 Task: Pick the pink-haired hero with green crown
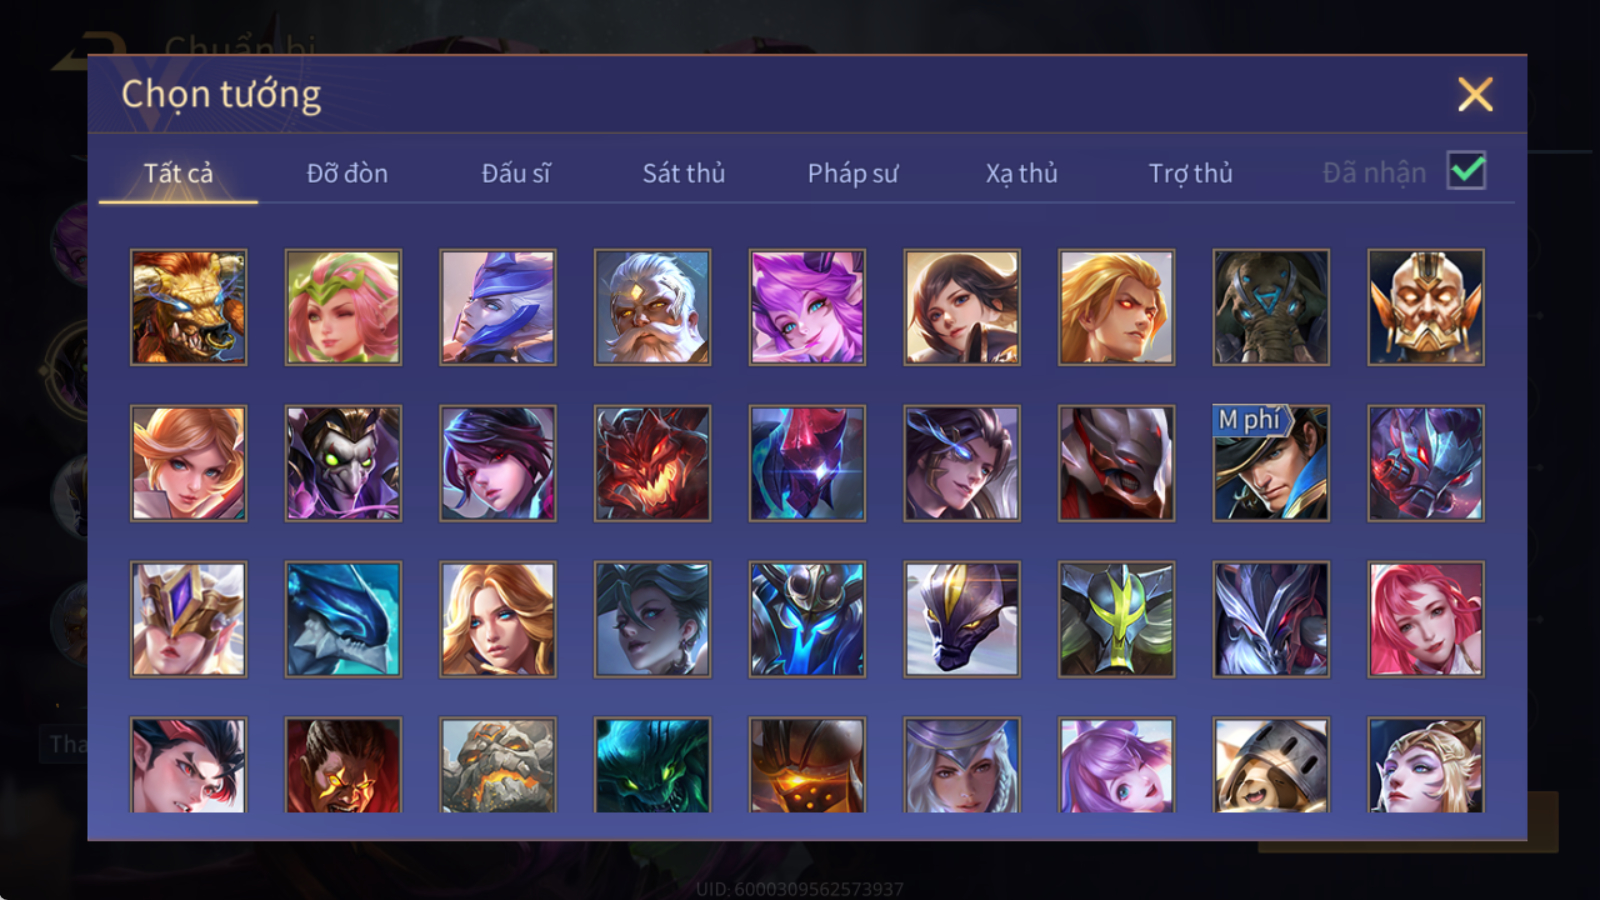click(x=343, y=307)
